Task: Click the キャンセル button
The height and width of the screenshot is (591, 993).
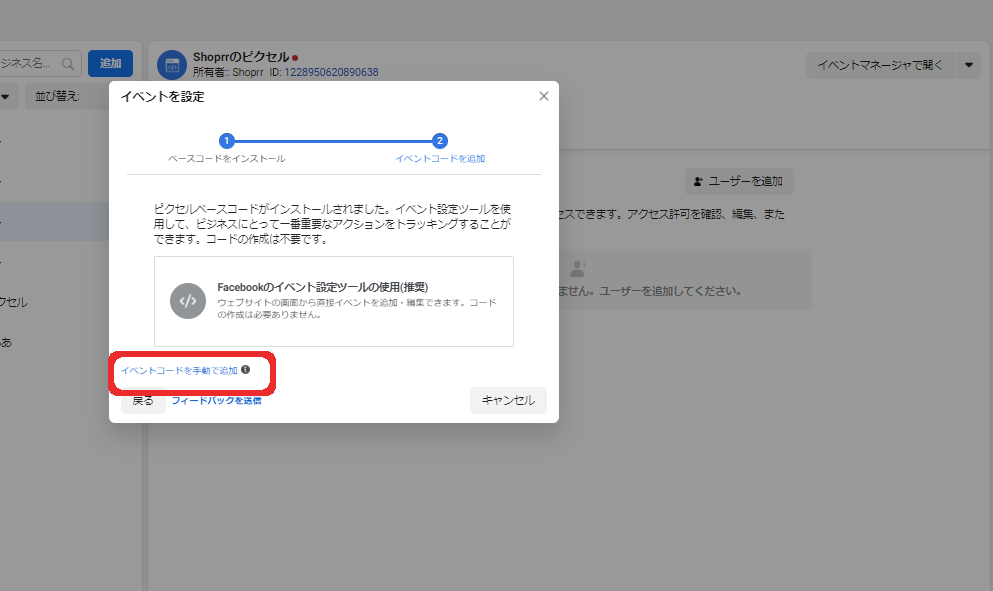Action: 508,400
